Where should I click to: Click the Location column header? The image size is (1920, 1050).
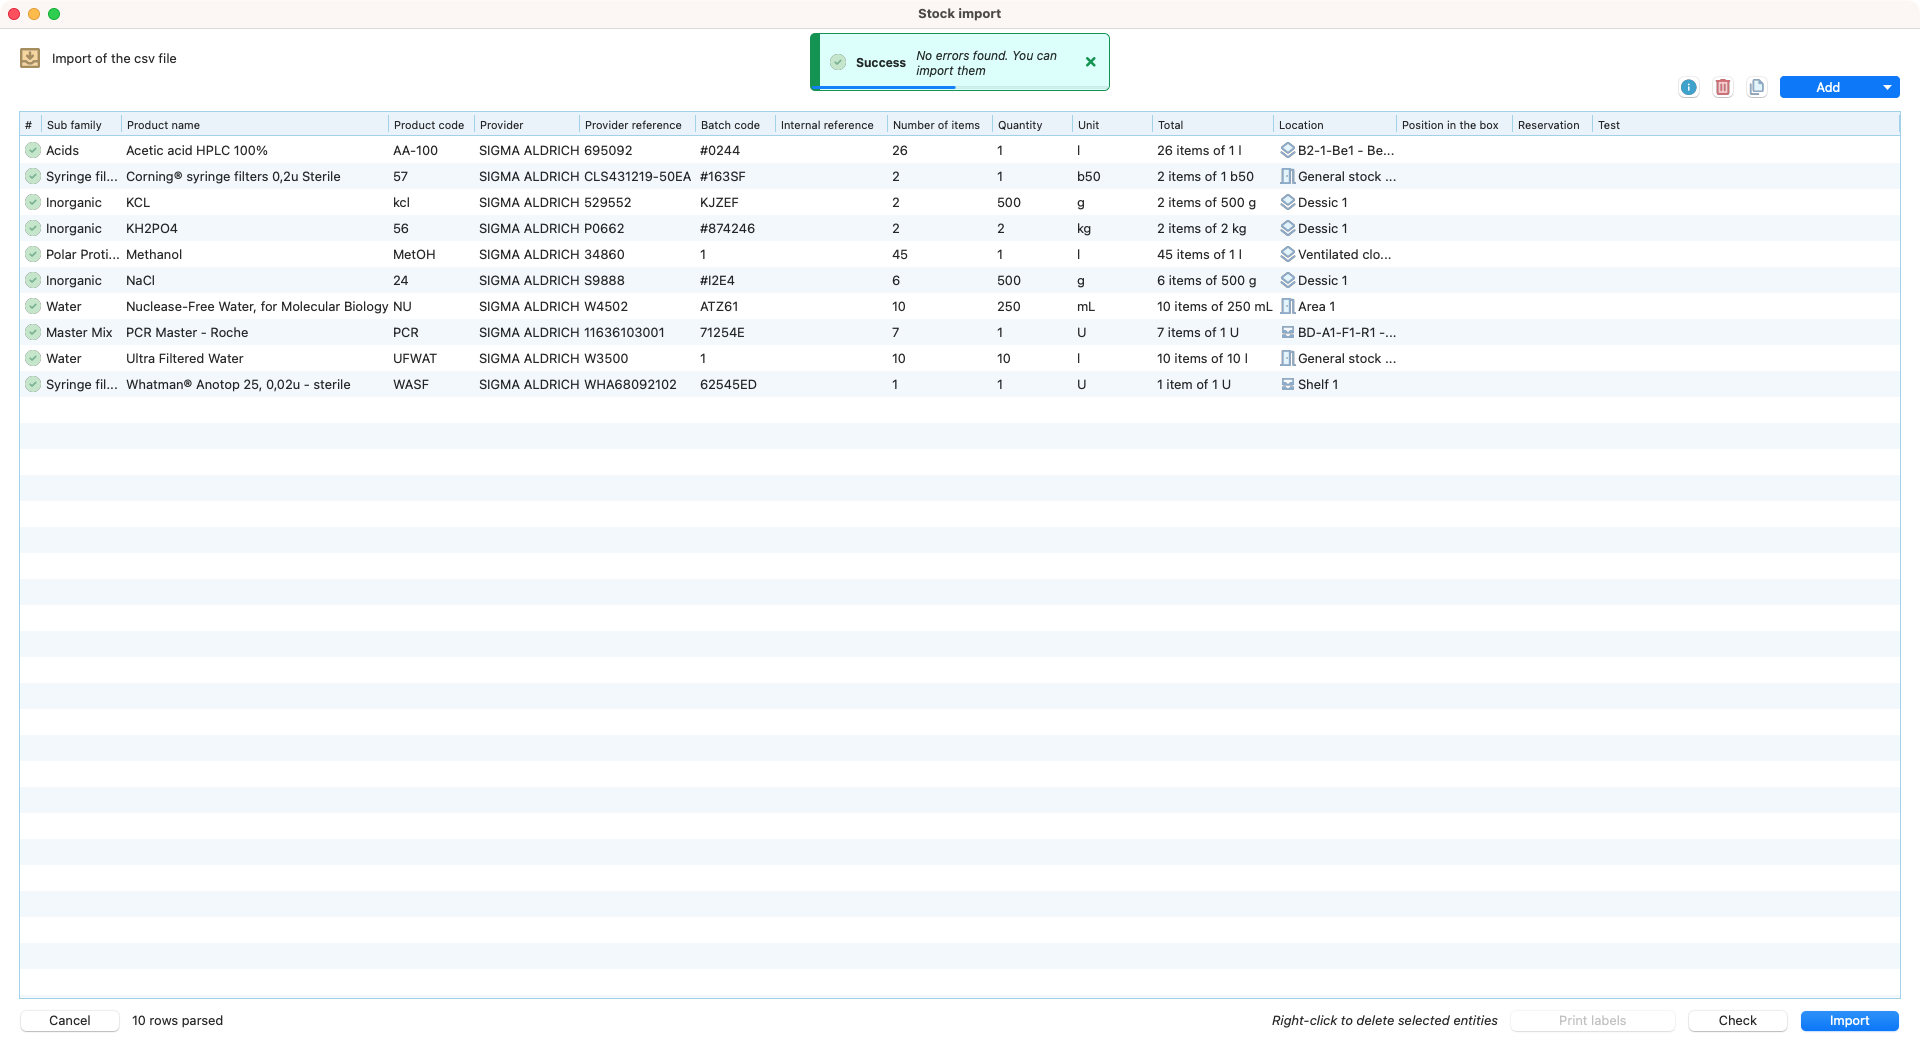[1300, 125]
